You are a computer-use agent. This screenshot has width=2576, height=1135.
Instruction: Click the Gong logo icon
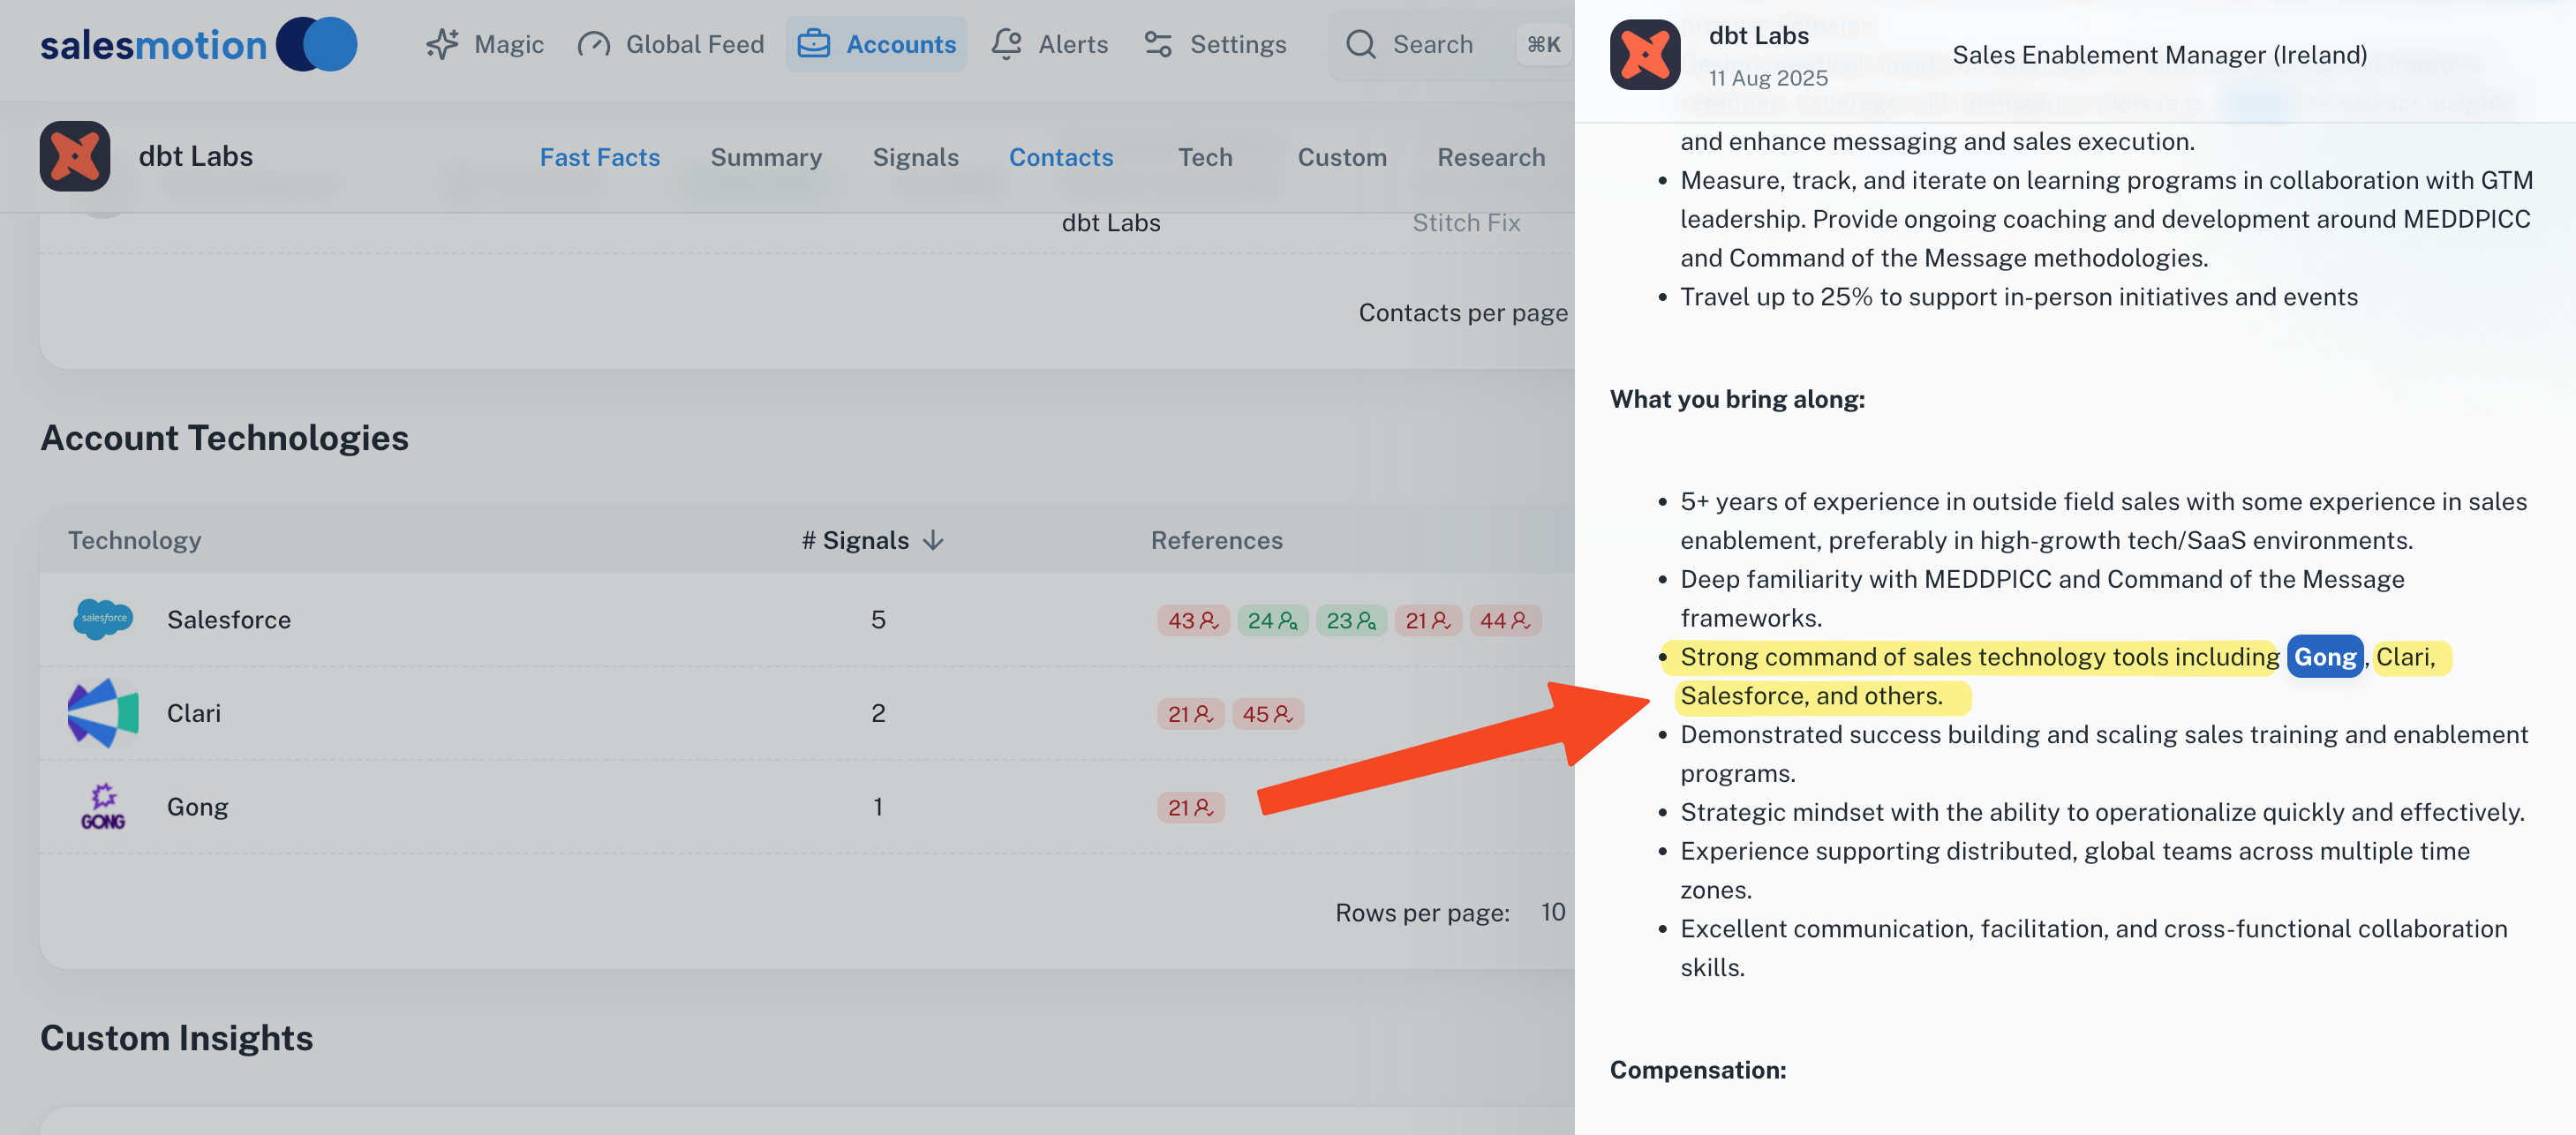tap(103, 806)
